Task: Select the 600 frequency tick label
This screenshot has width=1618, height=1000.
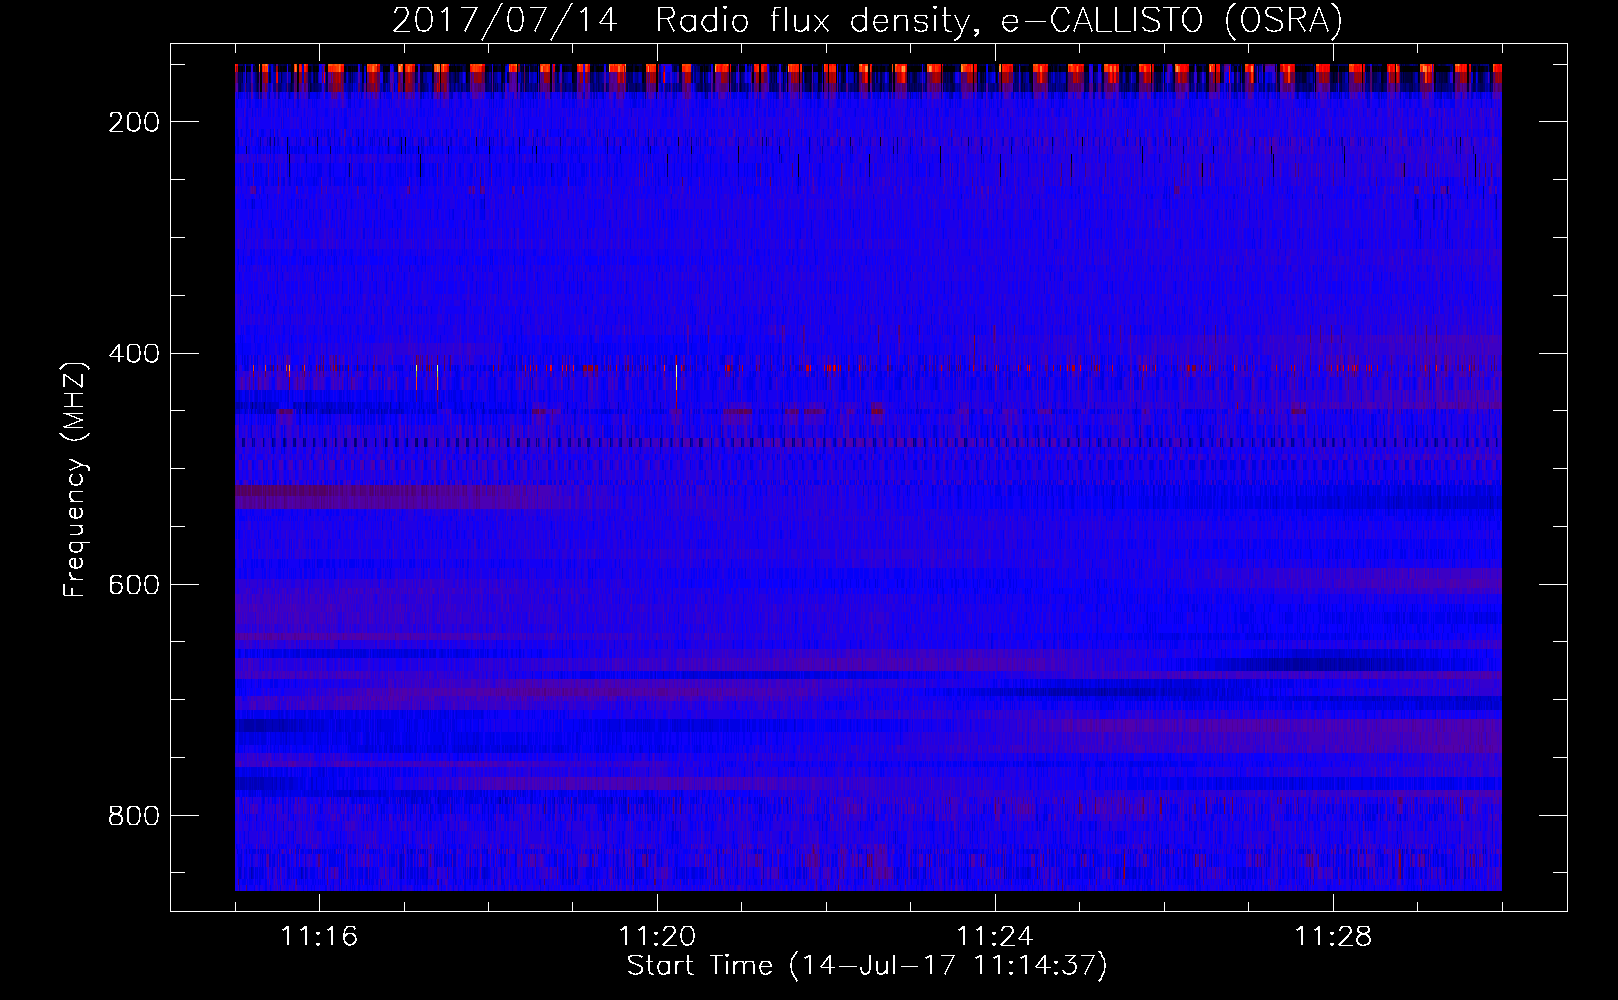Action: (x=134, y=585)
